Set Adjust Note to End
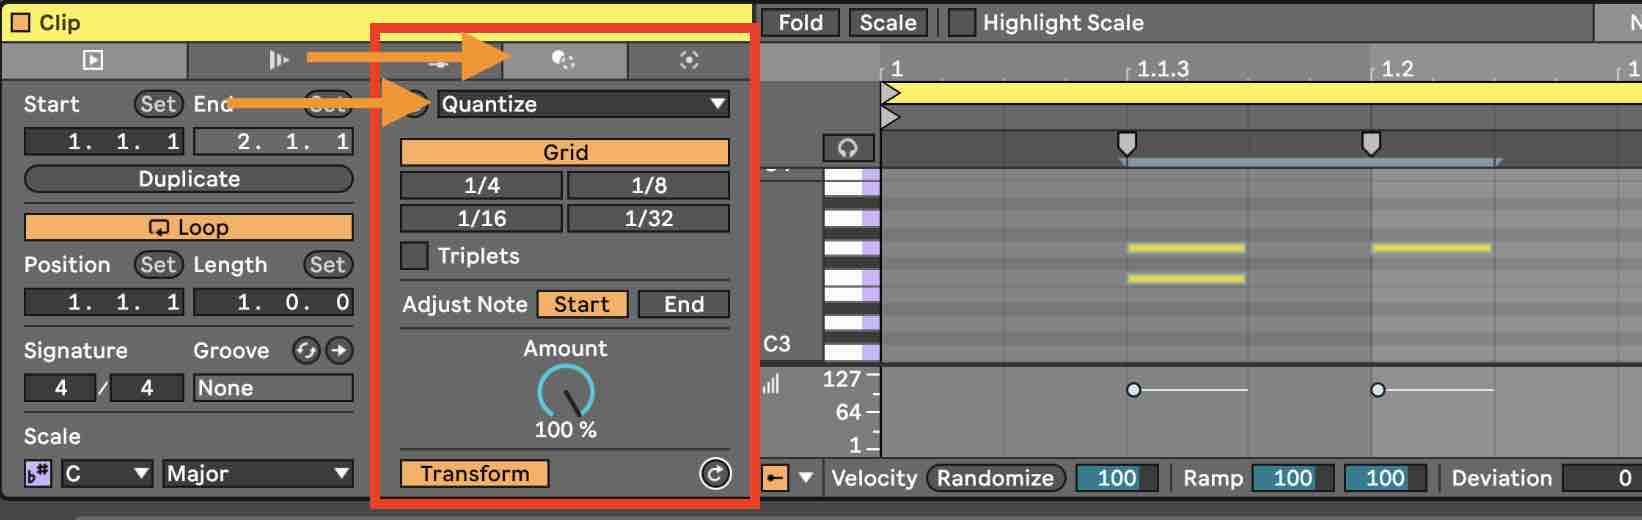This screenshot has height=520, width=1642. [684, 304]
